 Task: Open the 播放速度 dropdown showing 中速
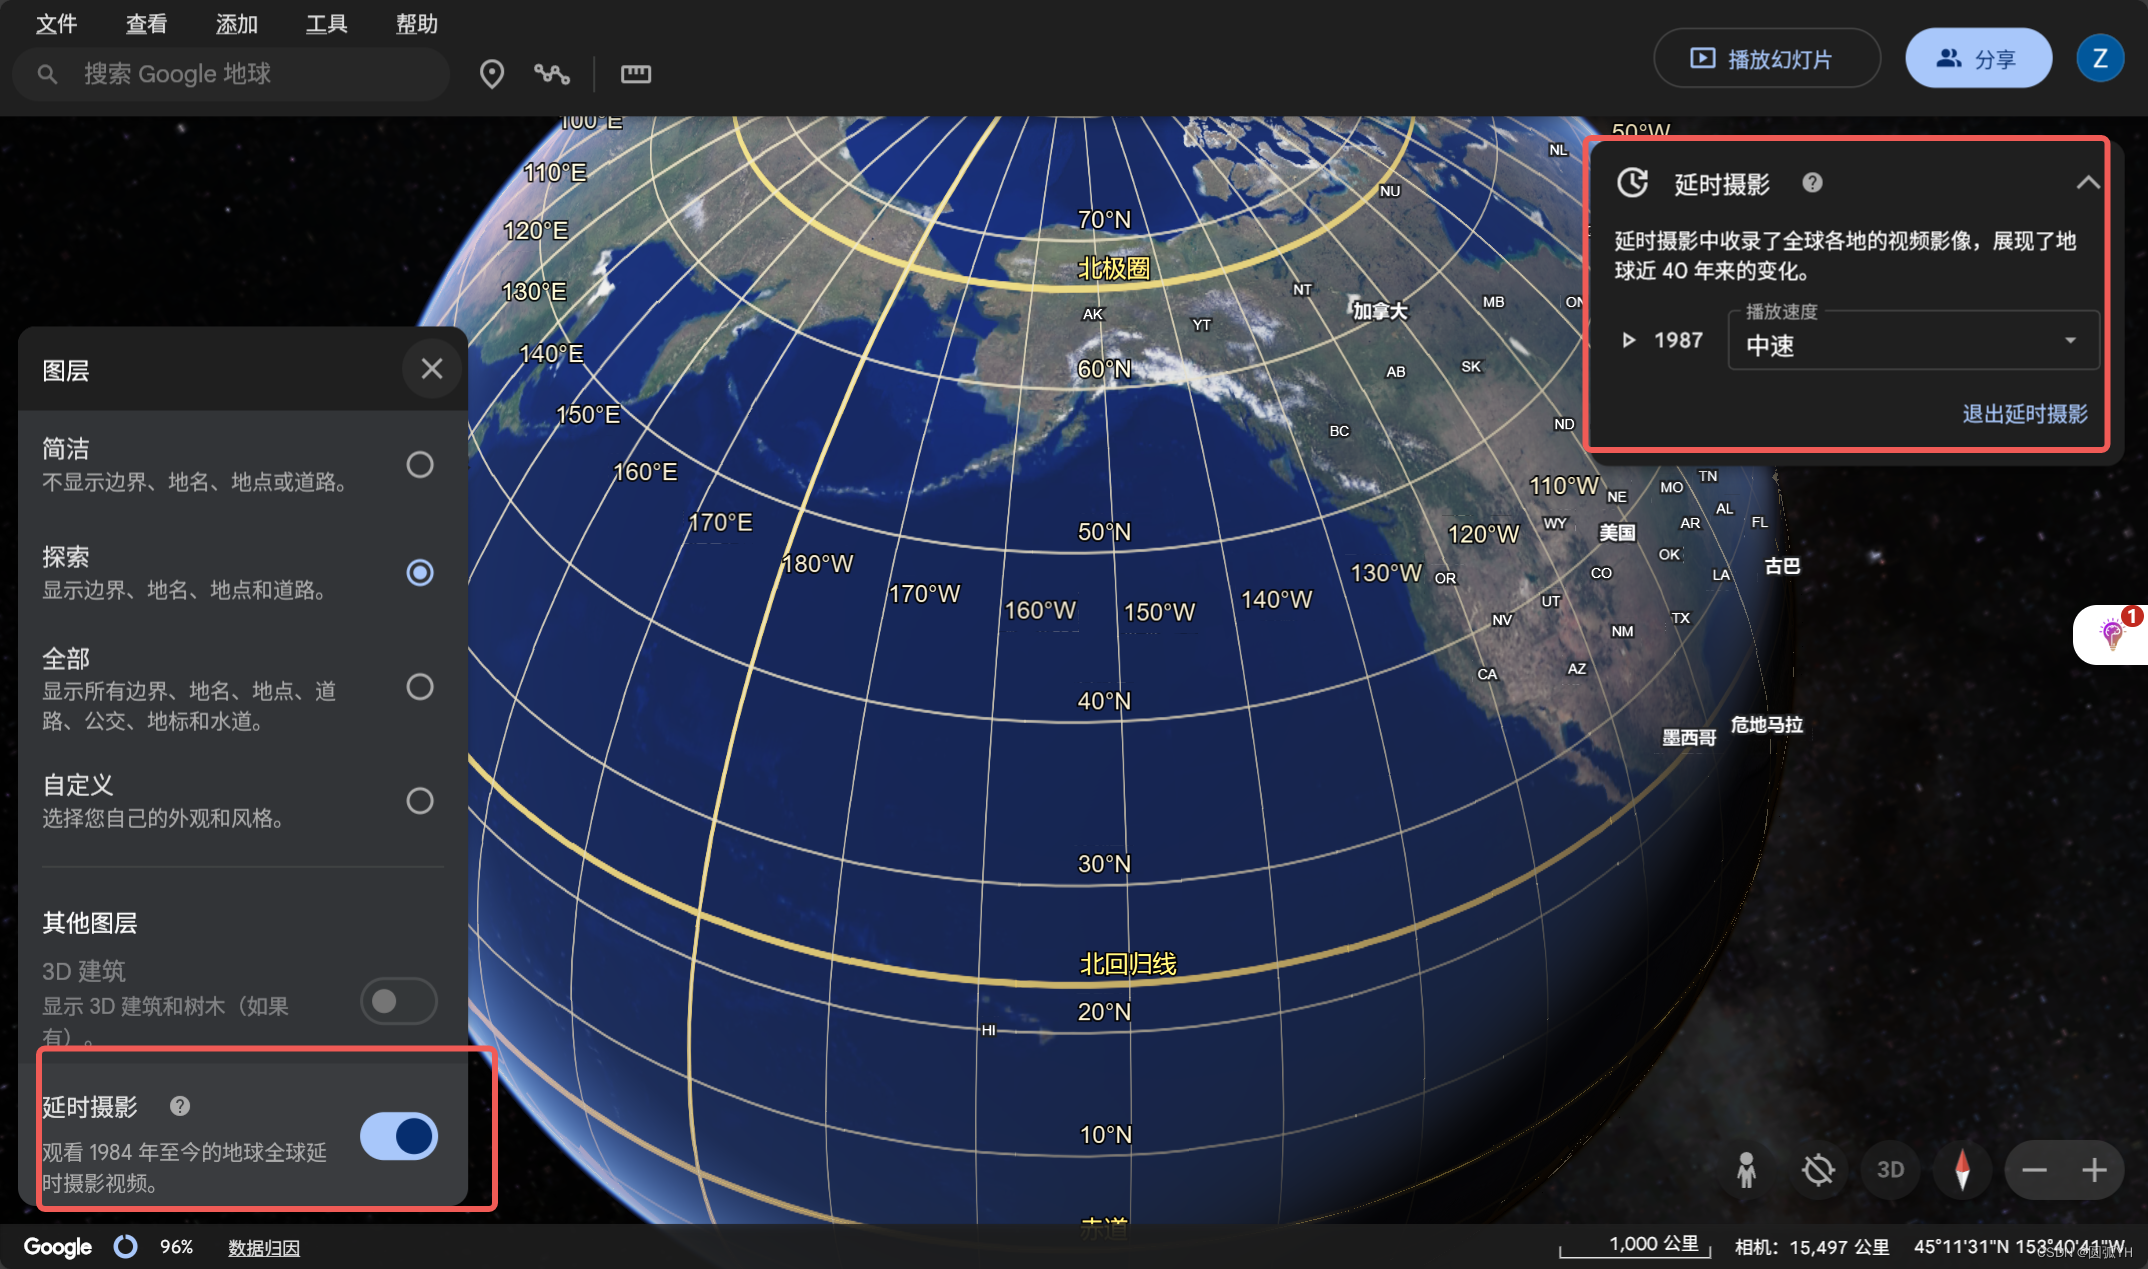point(1911,341)
